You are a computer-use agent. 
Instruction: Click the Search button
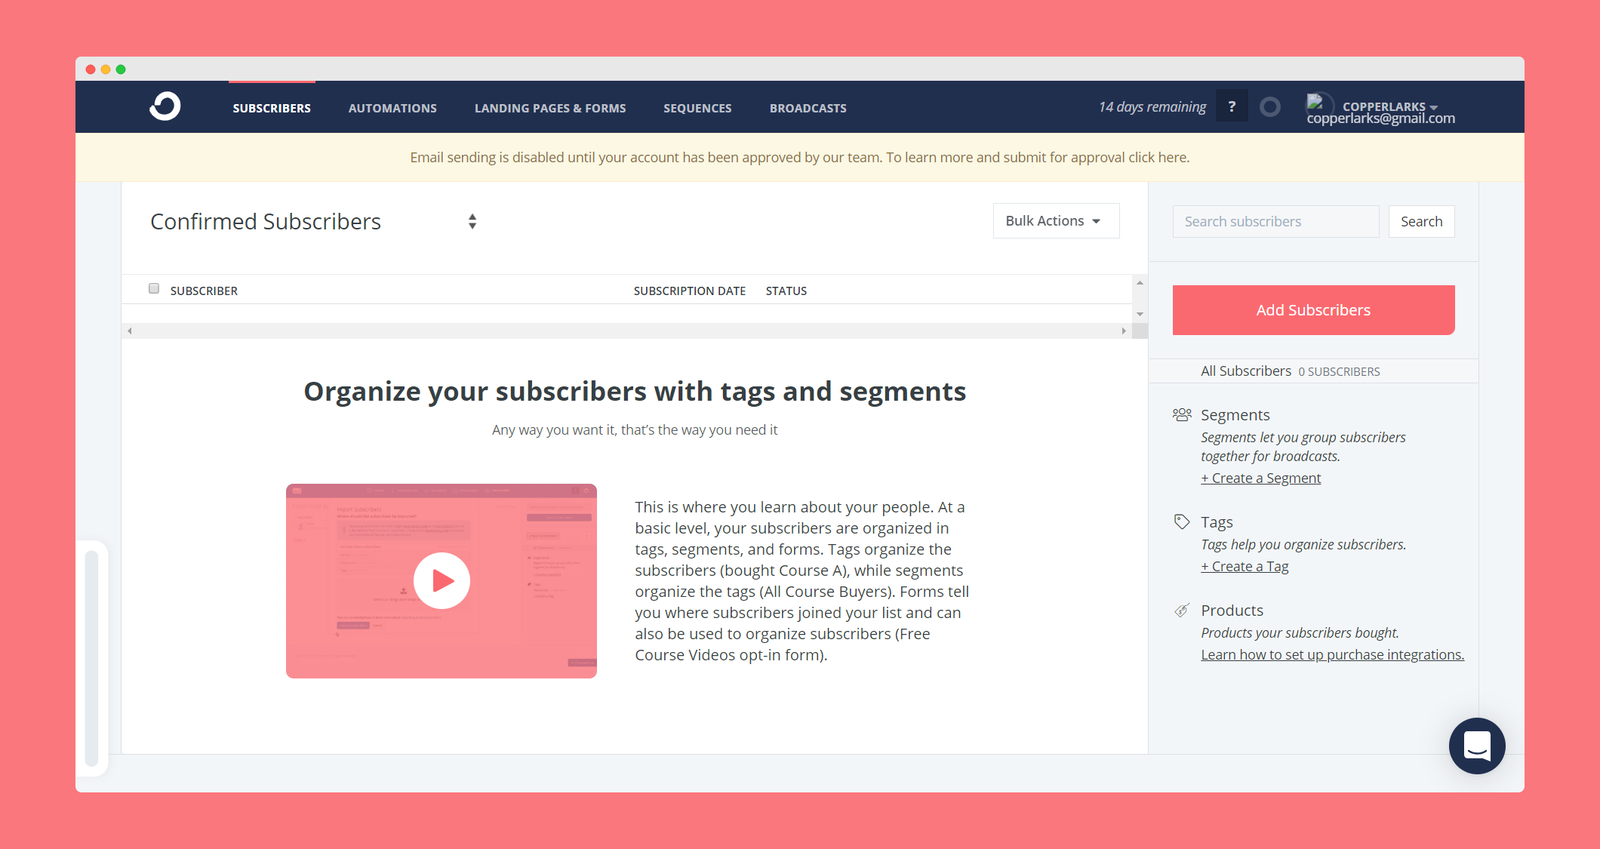1422,222
